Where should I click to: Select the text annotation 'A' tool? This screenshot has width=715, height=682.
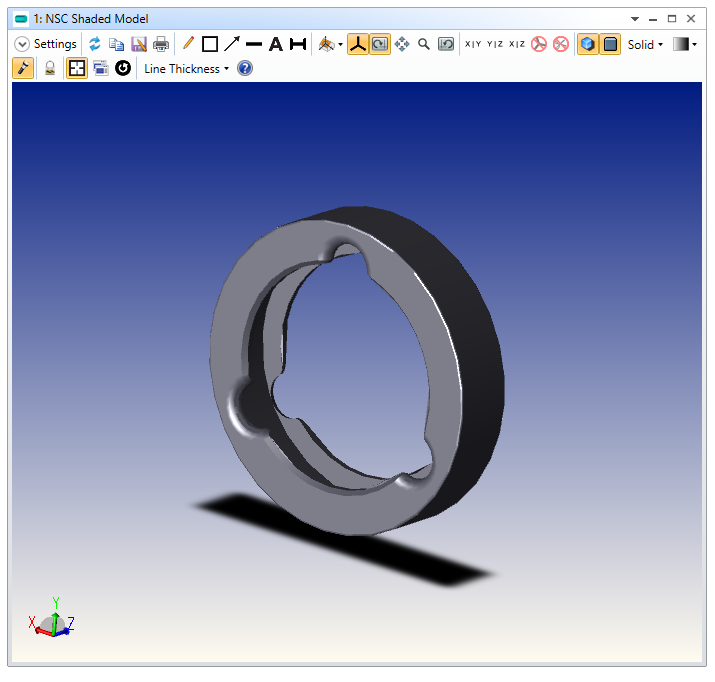click(x=275, y=44)
